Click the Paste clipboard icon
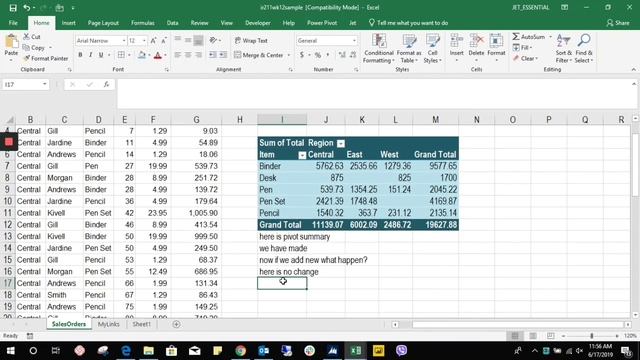The width and height of the screenshot is (640, 360). tap(11, 42)
